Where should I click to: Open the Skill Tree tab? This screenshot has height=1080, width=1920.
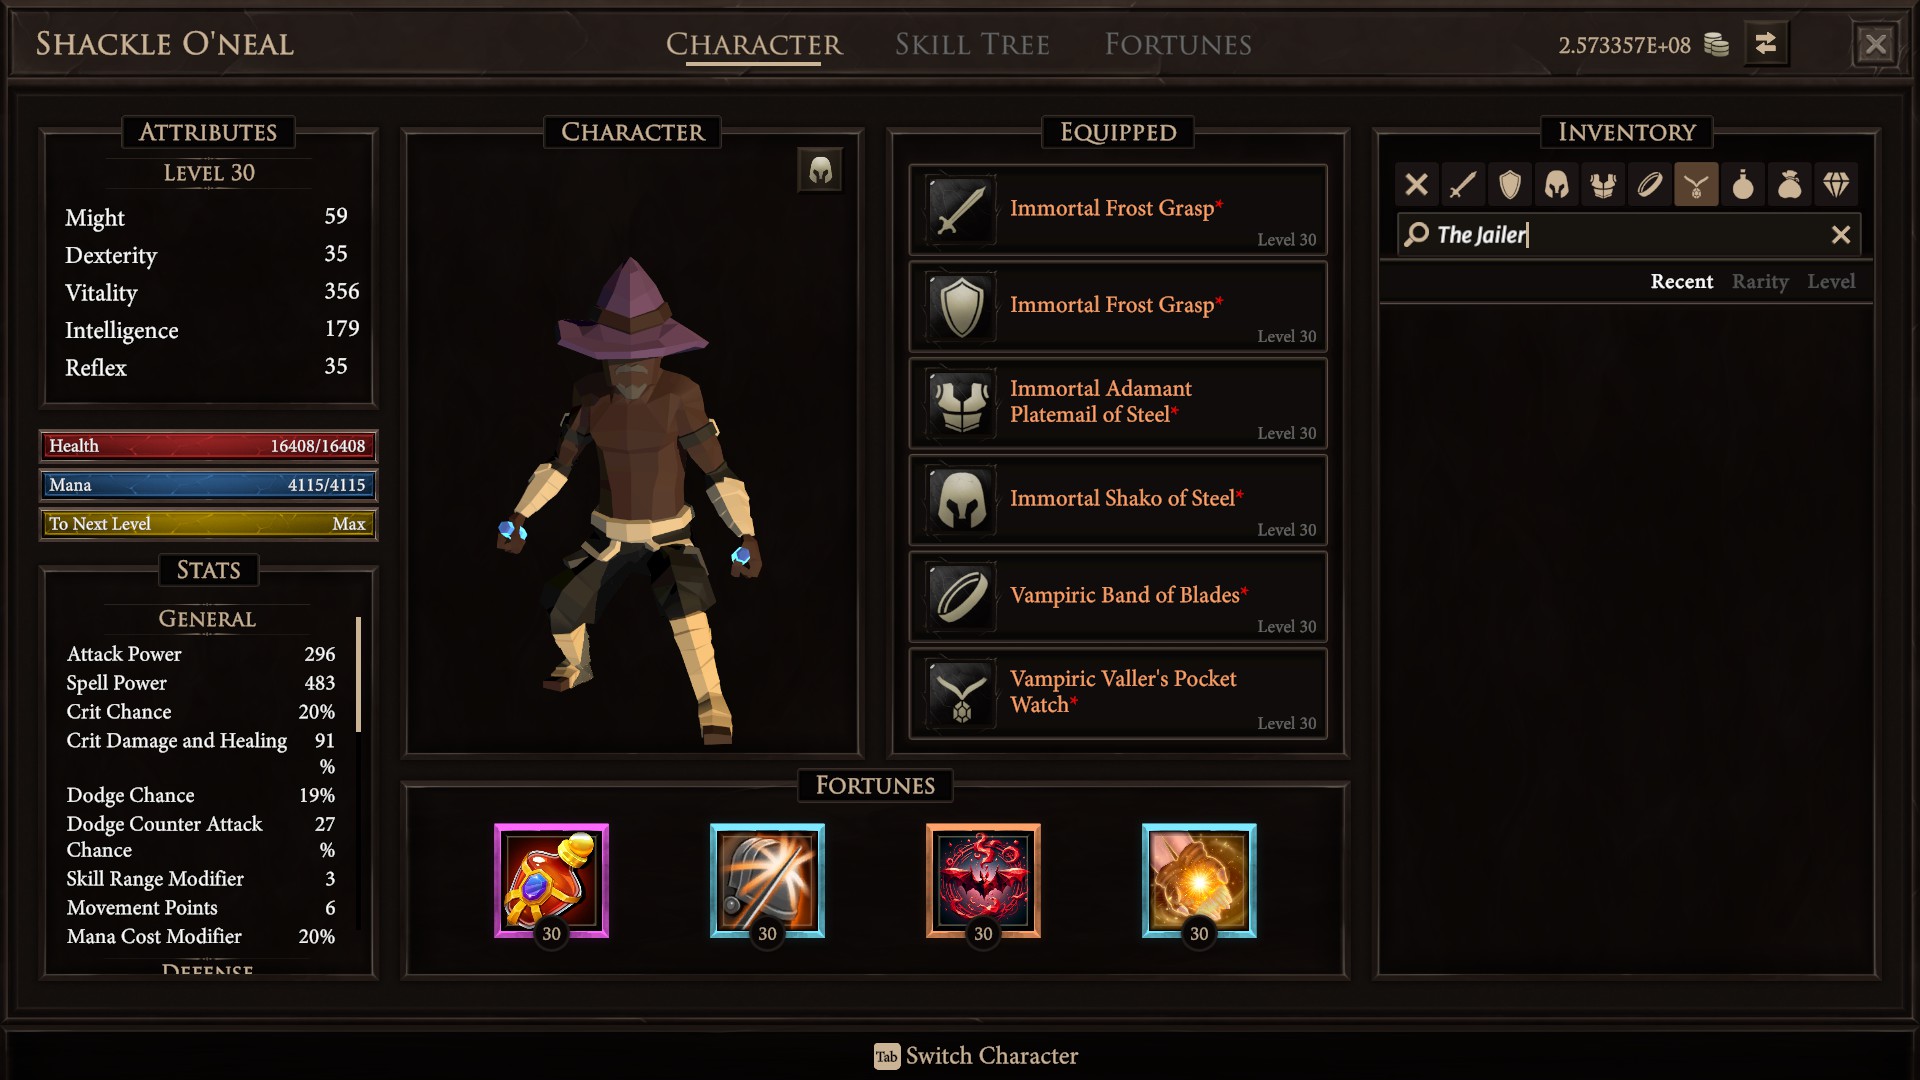coord(972,45)
